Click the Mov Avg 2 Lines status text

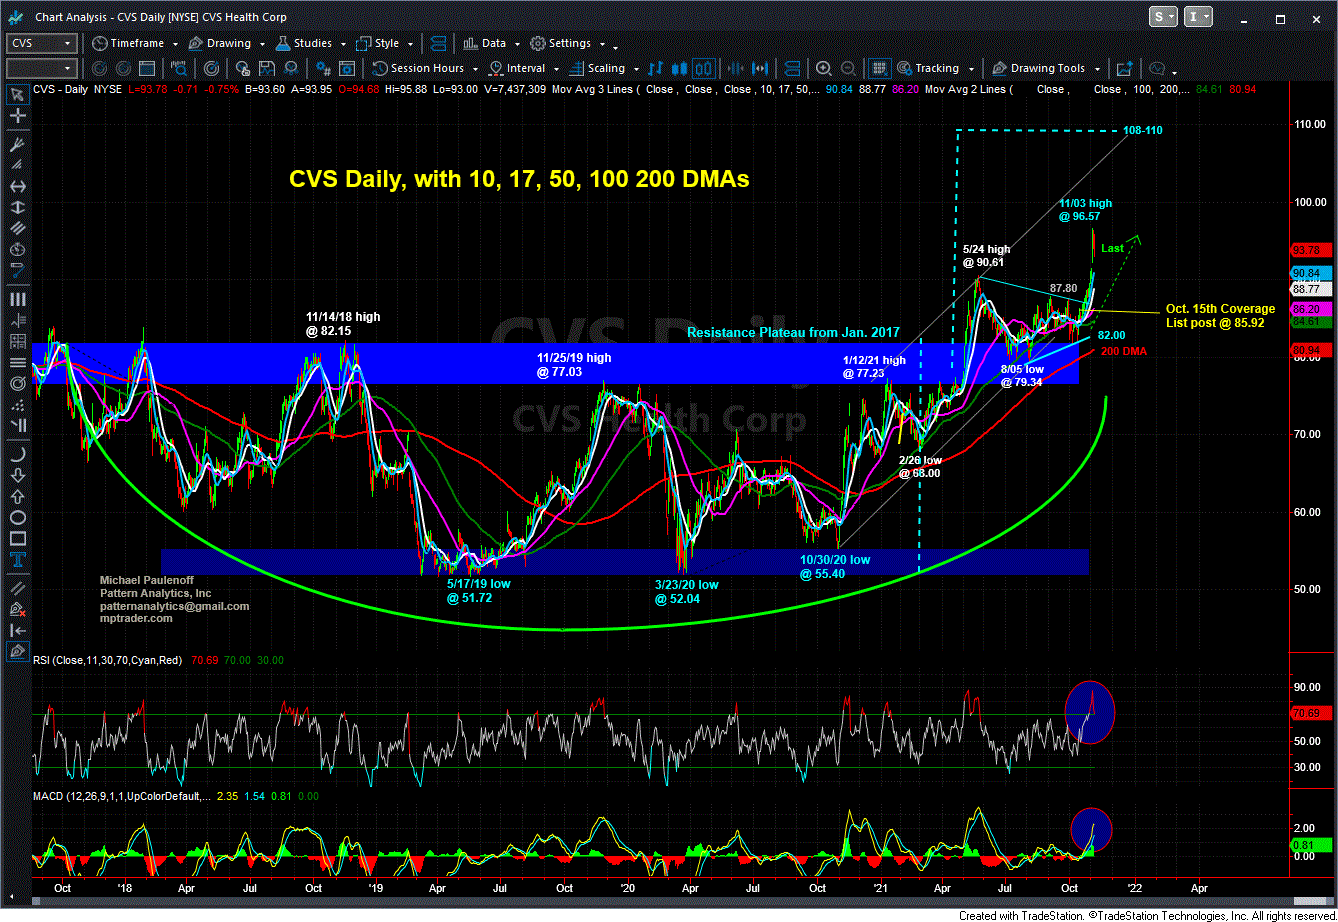(970, 89)
